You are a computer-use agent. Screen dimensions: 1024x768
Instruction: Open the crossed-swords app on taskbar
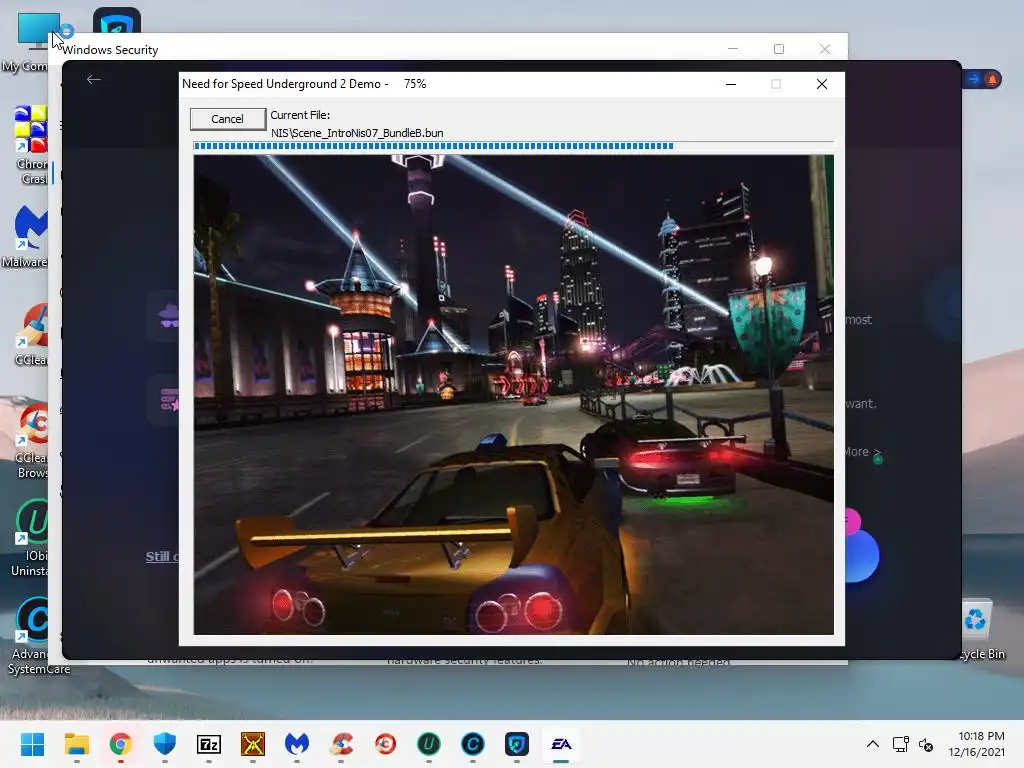click(253, 744)
